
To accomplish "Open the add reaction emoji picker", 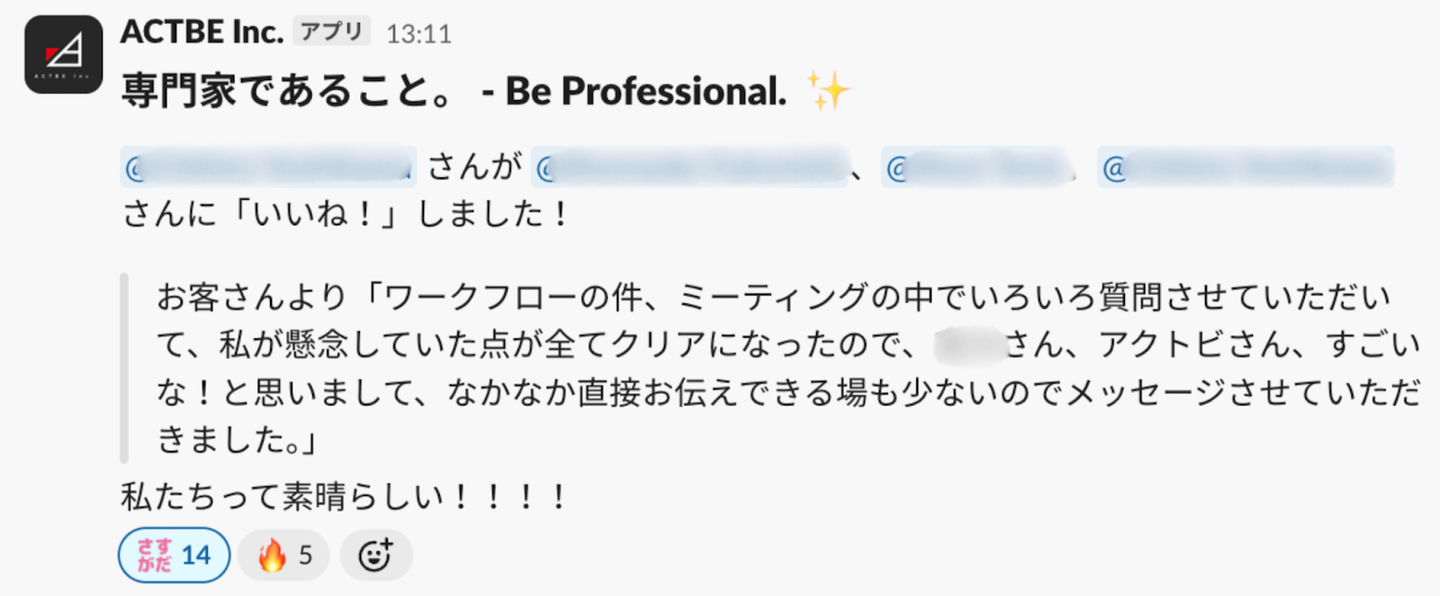I will pyautogui.click(x=376, y=555).
